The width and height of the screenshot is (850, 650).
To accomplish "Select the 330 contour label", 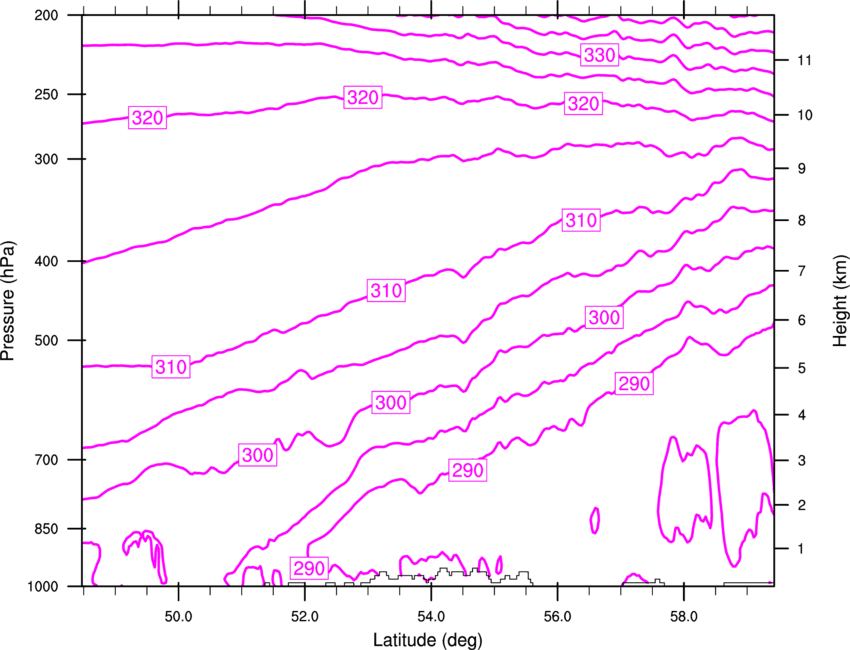I will tap(600, 55).
